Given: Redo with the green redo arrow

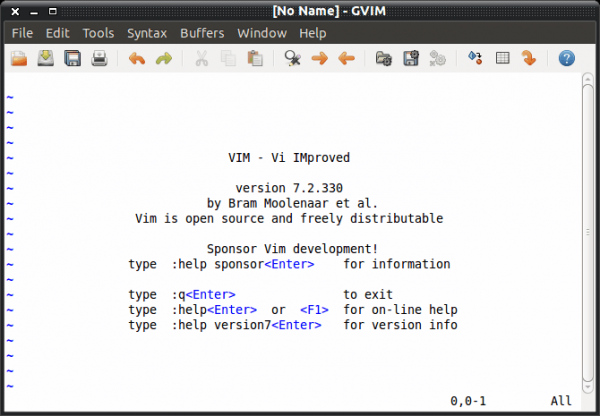Looking at the screenshot, I should click(164, 59).
